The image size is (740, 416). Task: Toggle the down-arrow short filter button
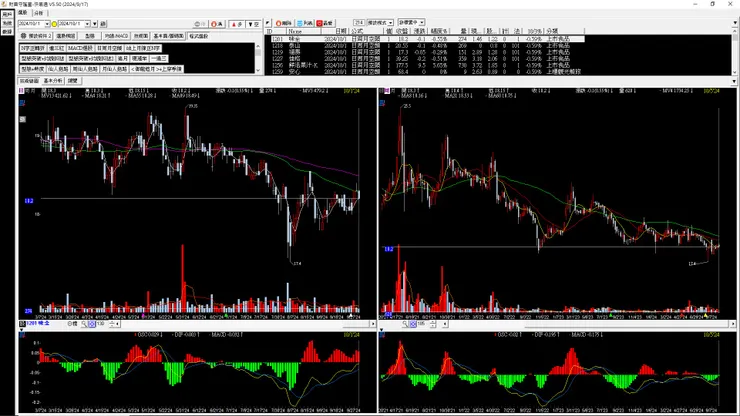pyautogui.click(x=254, y=24)
